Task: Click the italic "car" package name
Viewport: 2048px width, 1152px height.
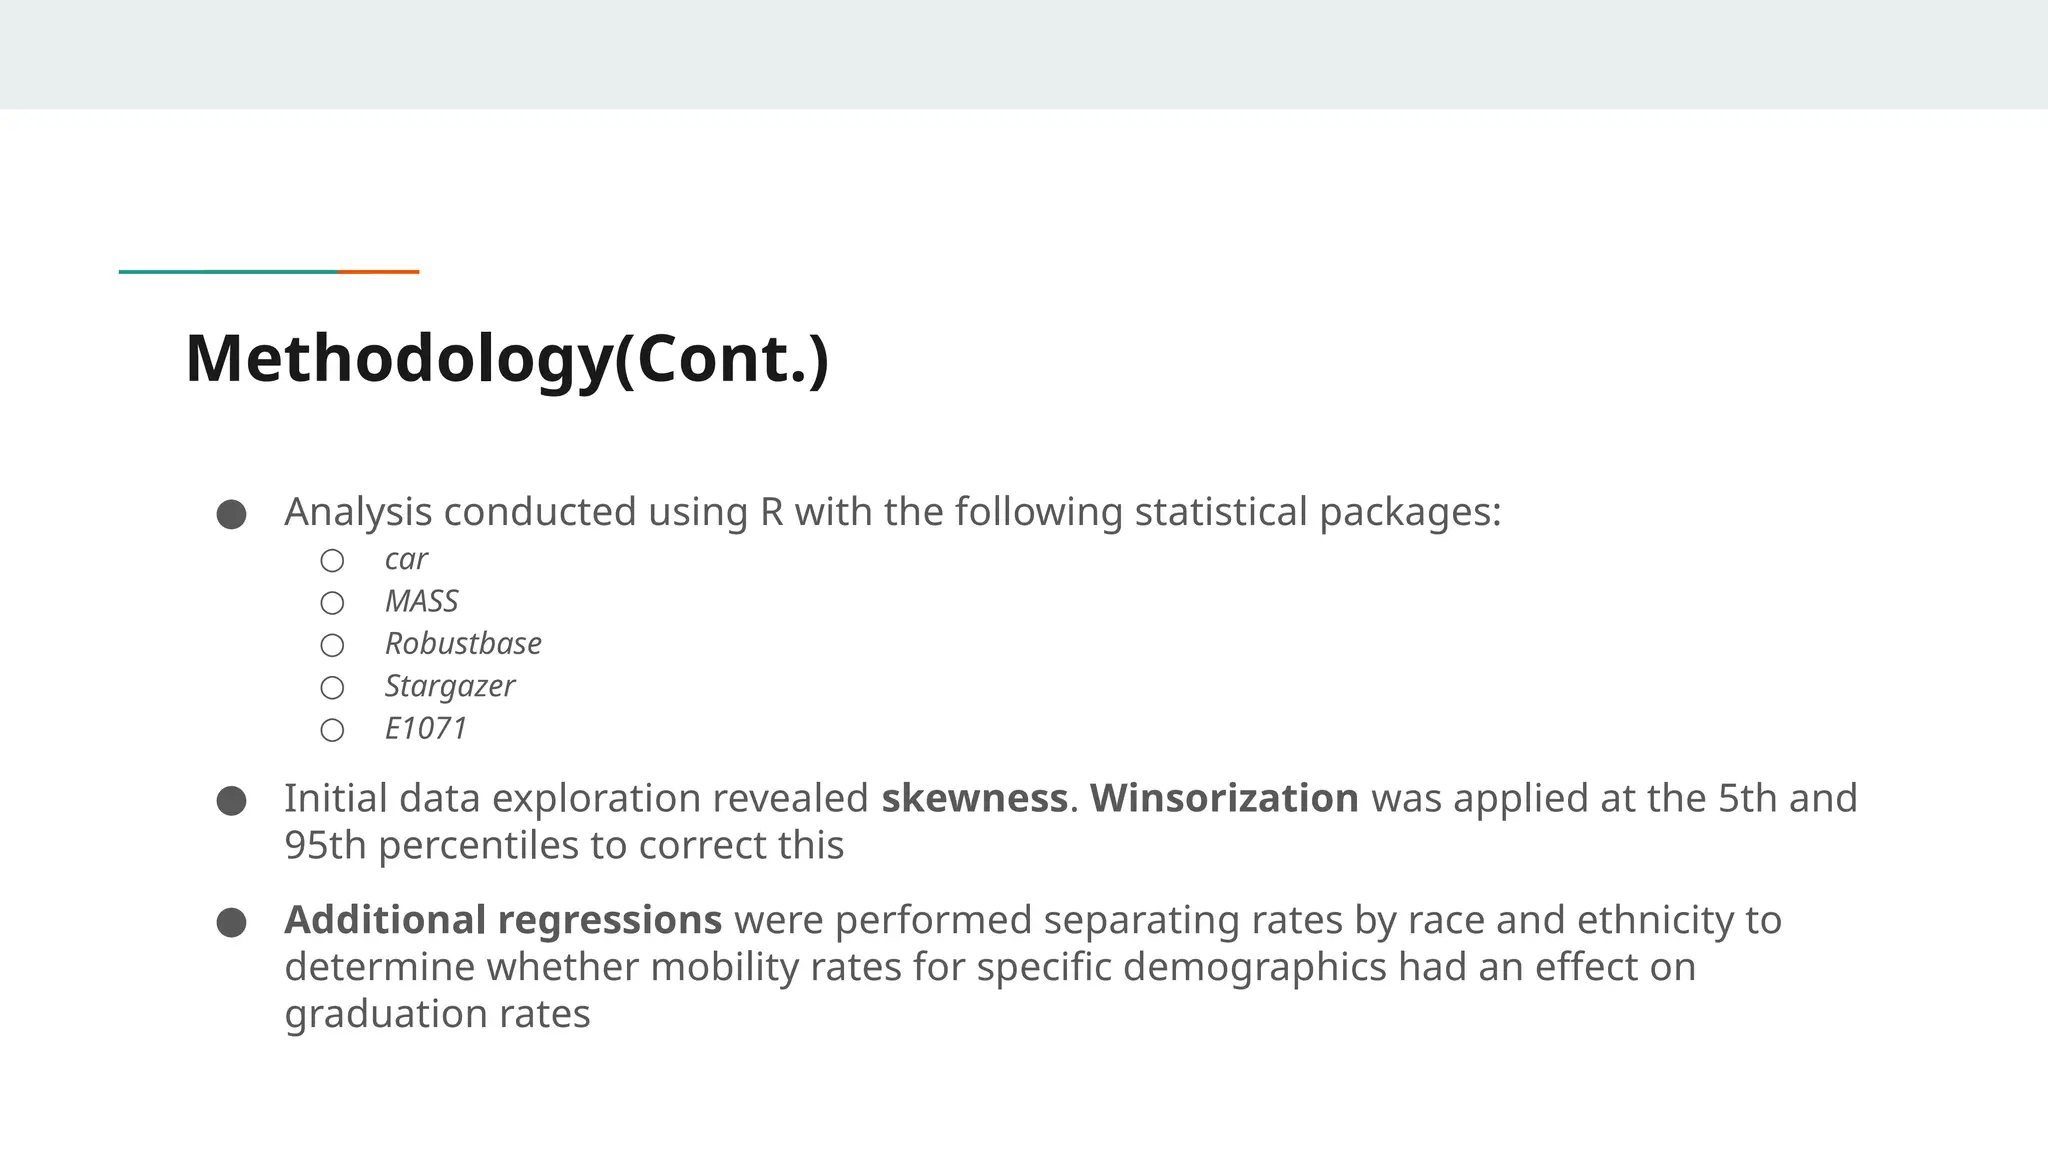Action: pyautogui.click(x=406, y=559)
